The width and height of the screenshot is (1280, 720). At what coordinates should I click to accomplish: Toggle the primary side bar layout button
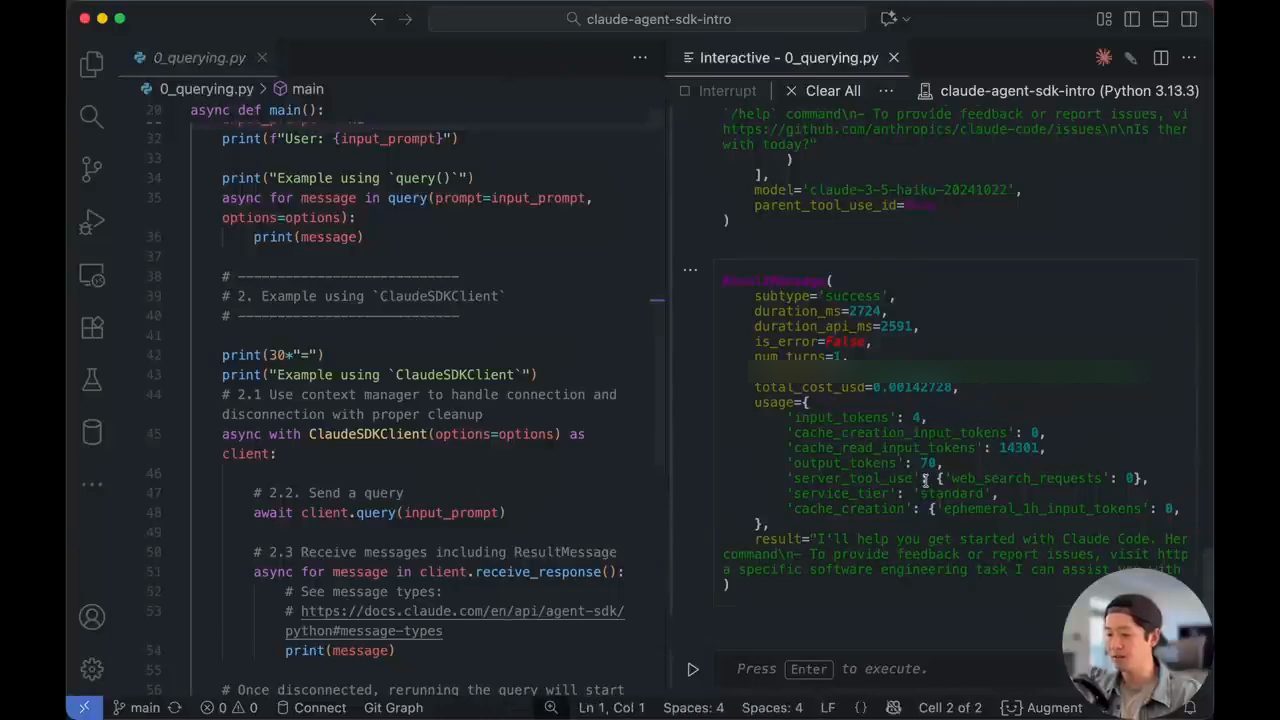(x=1132, y=19)
